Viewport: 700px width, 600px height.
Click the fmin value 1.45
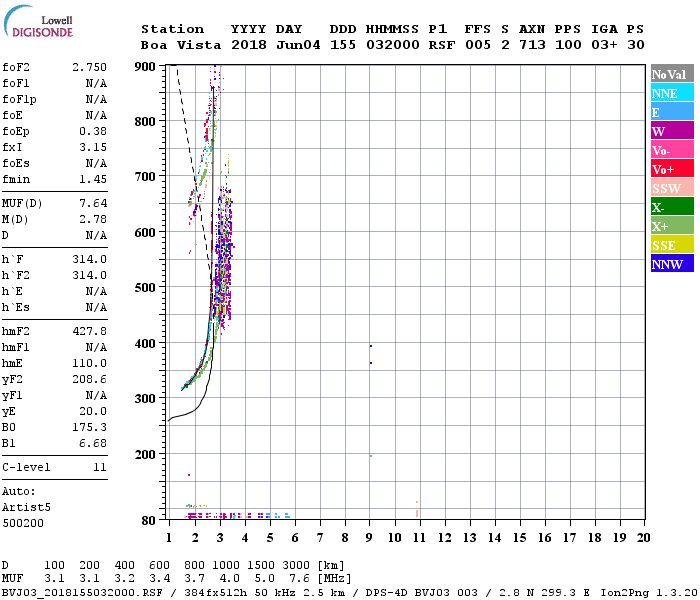pos(93,179)
